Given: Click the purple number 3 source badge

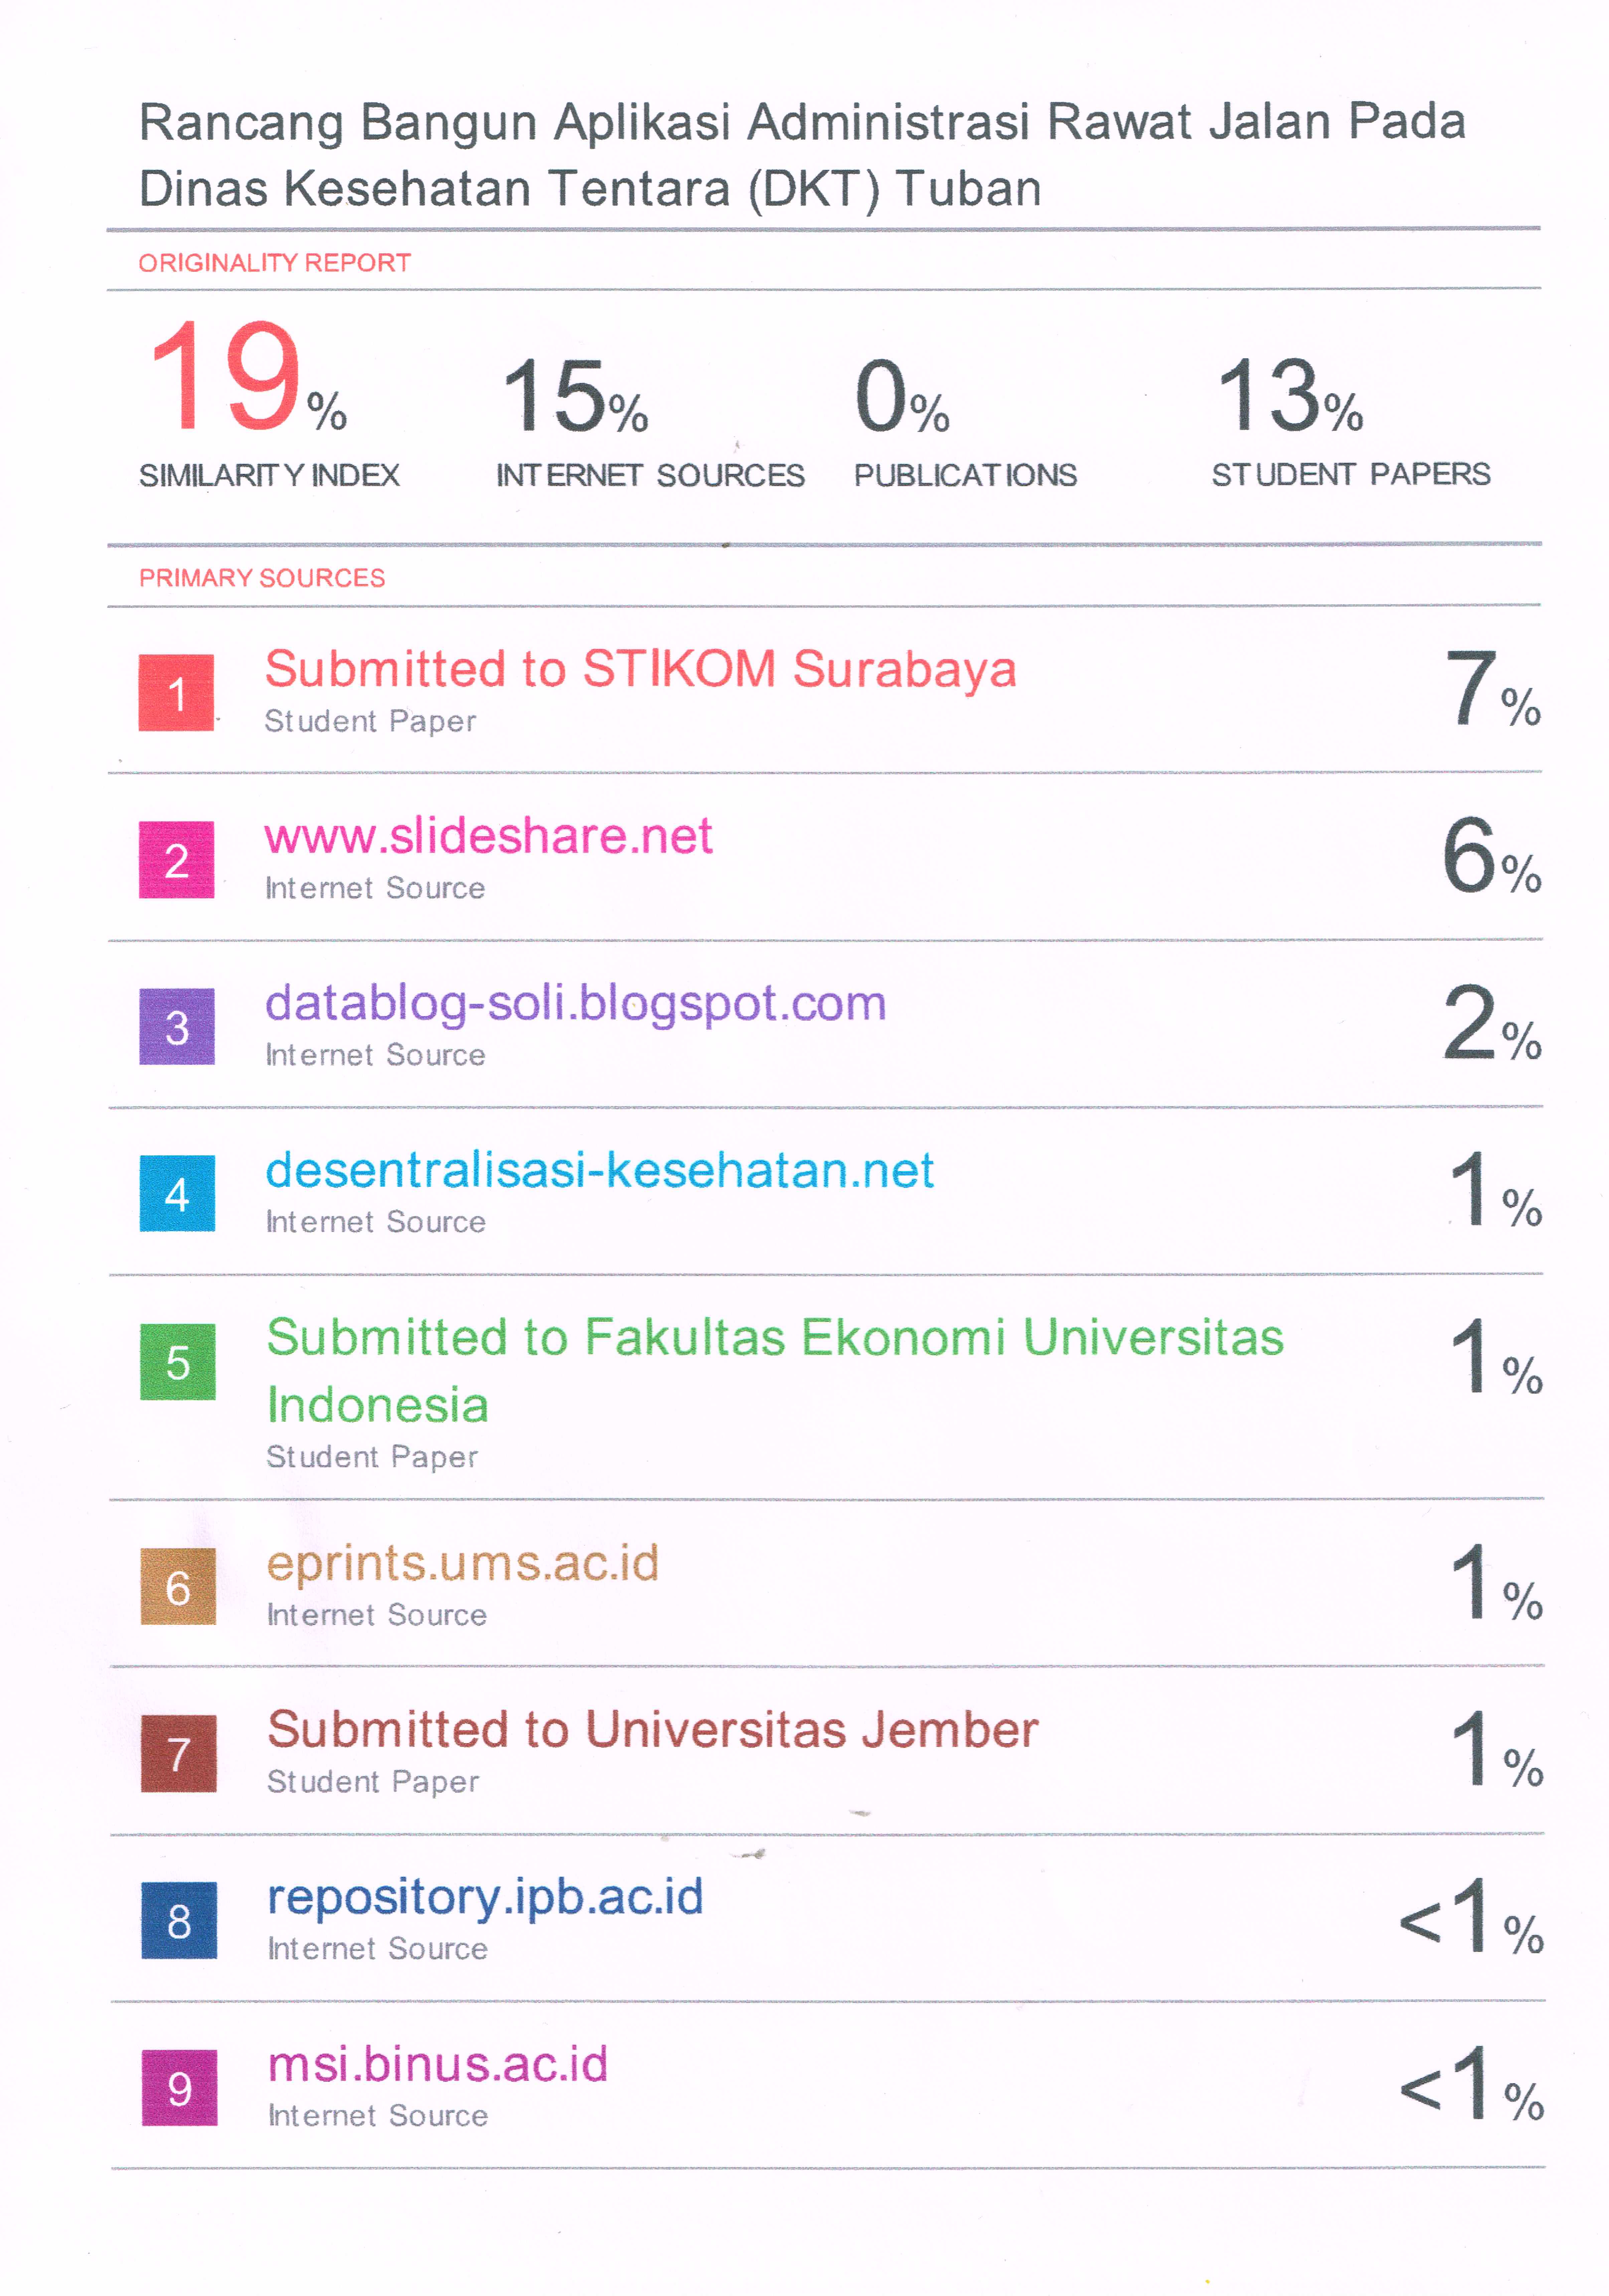Looking at the screenshot, I should pos(177,1026).
